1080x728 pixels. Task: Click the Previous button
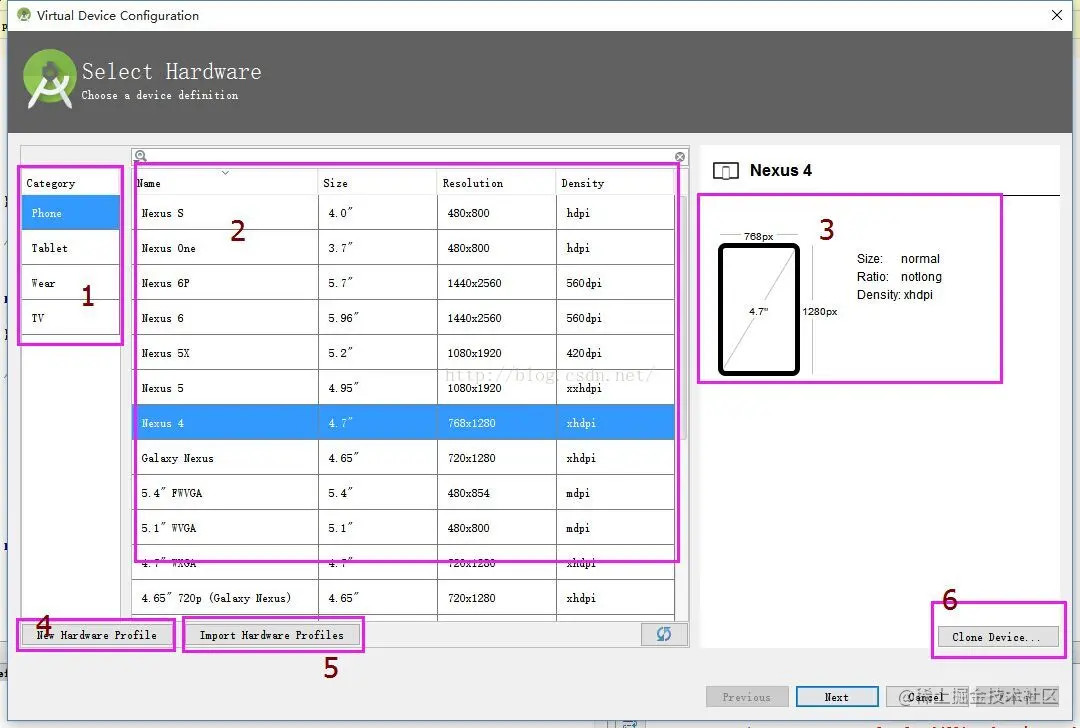click(747, 697)
